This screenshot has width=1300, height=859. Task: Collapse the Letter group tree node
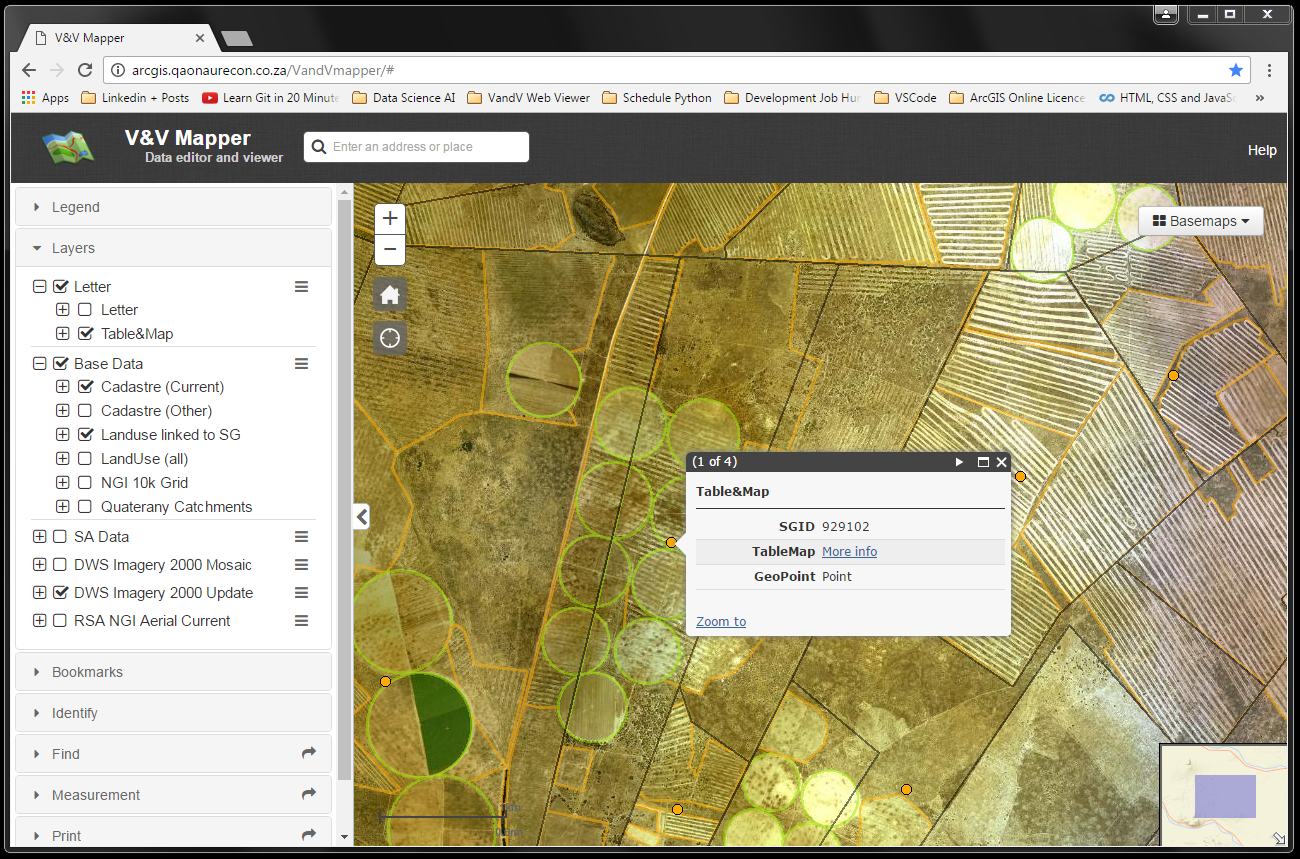click(40, 287)
